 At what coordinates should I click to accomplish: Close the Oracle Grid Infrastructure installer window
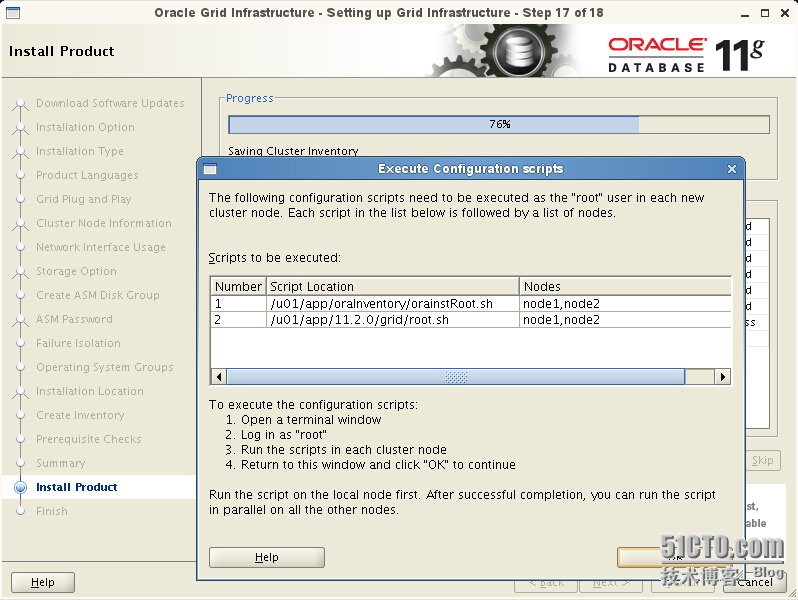[x=785, y=13]
